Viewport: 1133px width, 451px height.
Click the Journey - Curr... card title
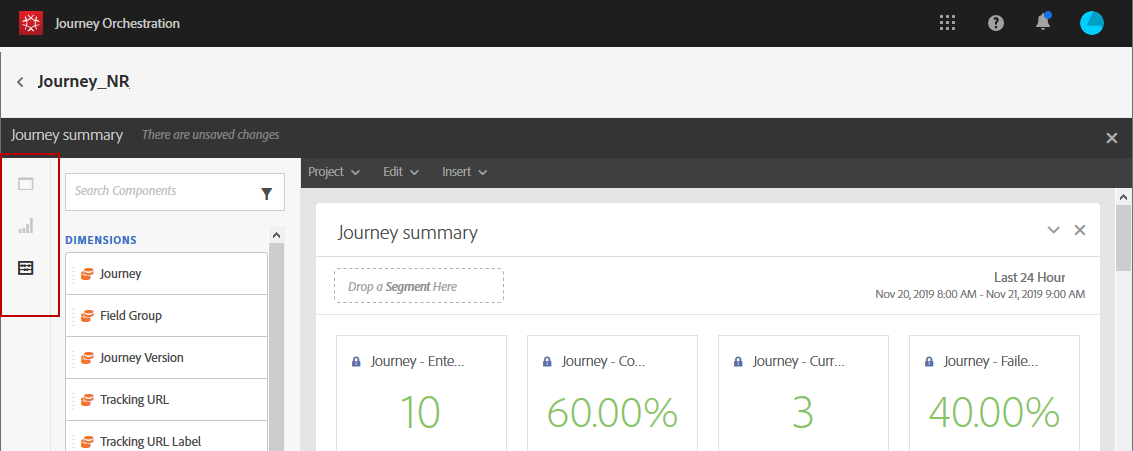798,361
